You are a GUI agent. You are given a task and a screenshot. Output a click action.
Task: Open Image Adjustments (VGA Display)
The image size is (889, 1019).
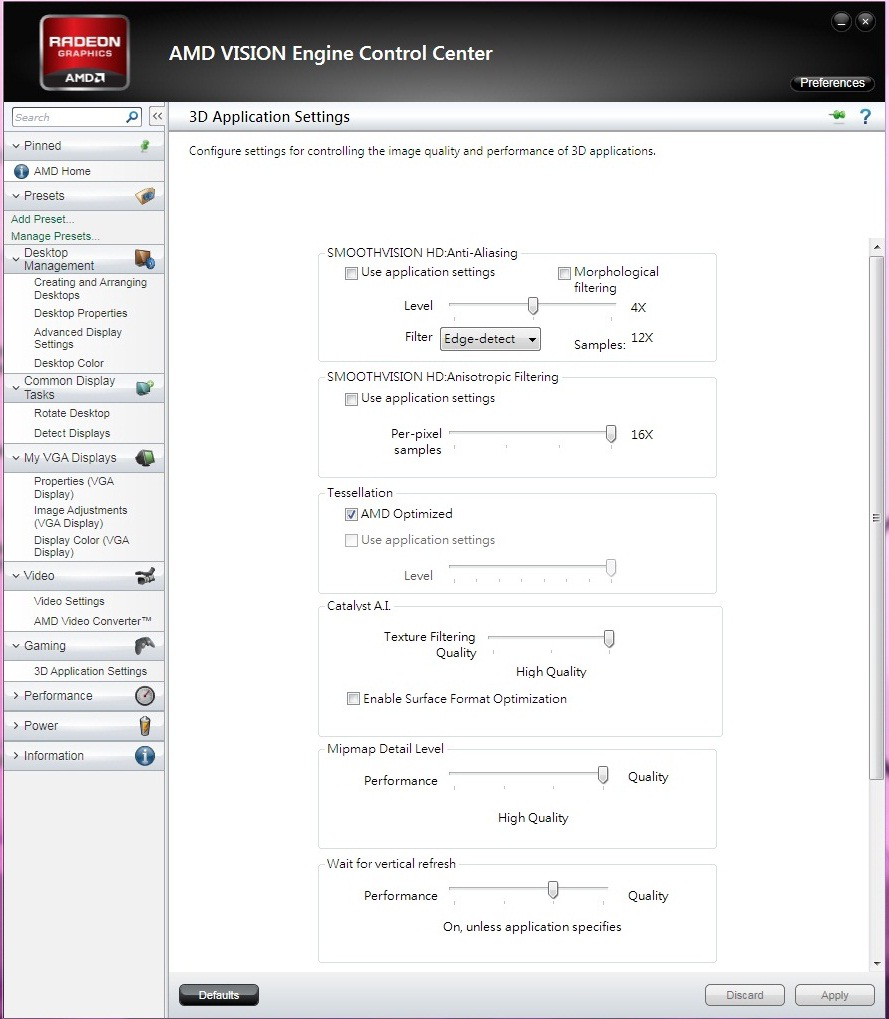(81, 517)
